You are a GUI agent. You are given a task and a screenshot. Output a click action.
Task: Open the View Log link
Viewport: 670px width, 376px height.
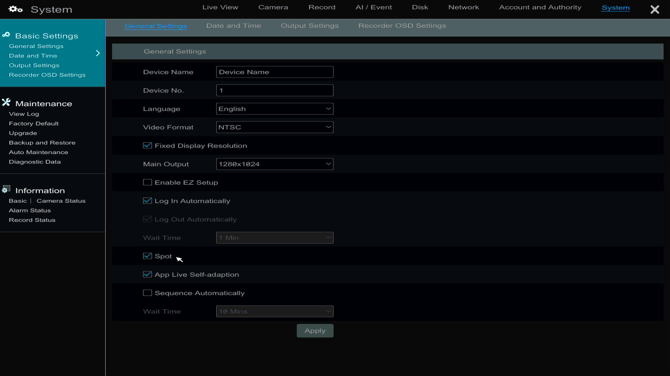click(x=24, y=114)
